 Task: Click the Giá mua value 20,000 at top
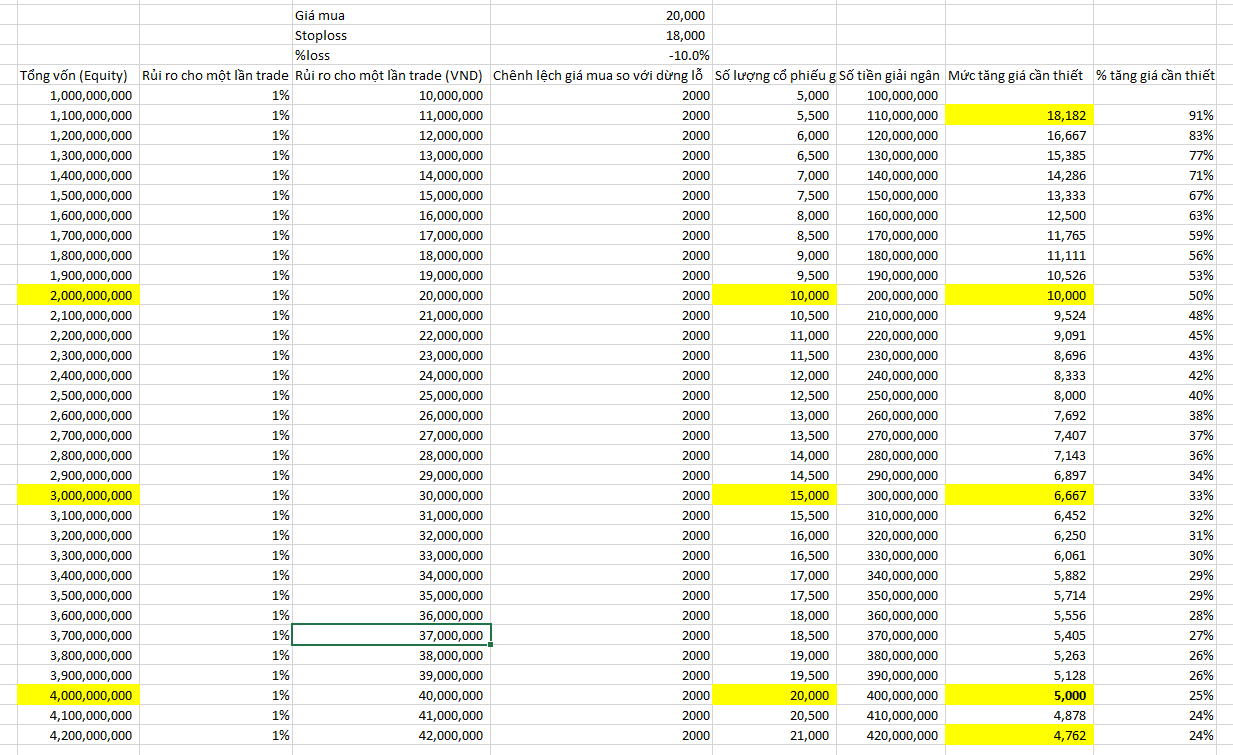point(602,15)
